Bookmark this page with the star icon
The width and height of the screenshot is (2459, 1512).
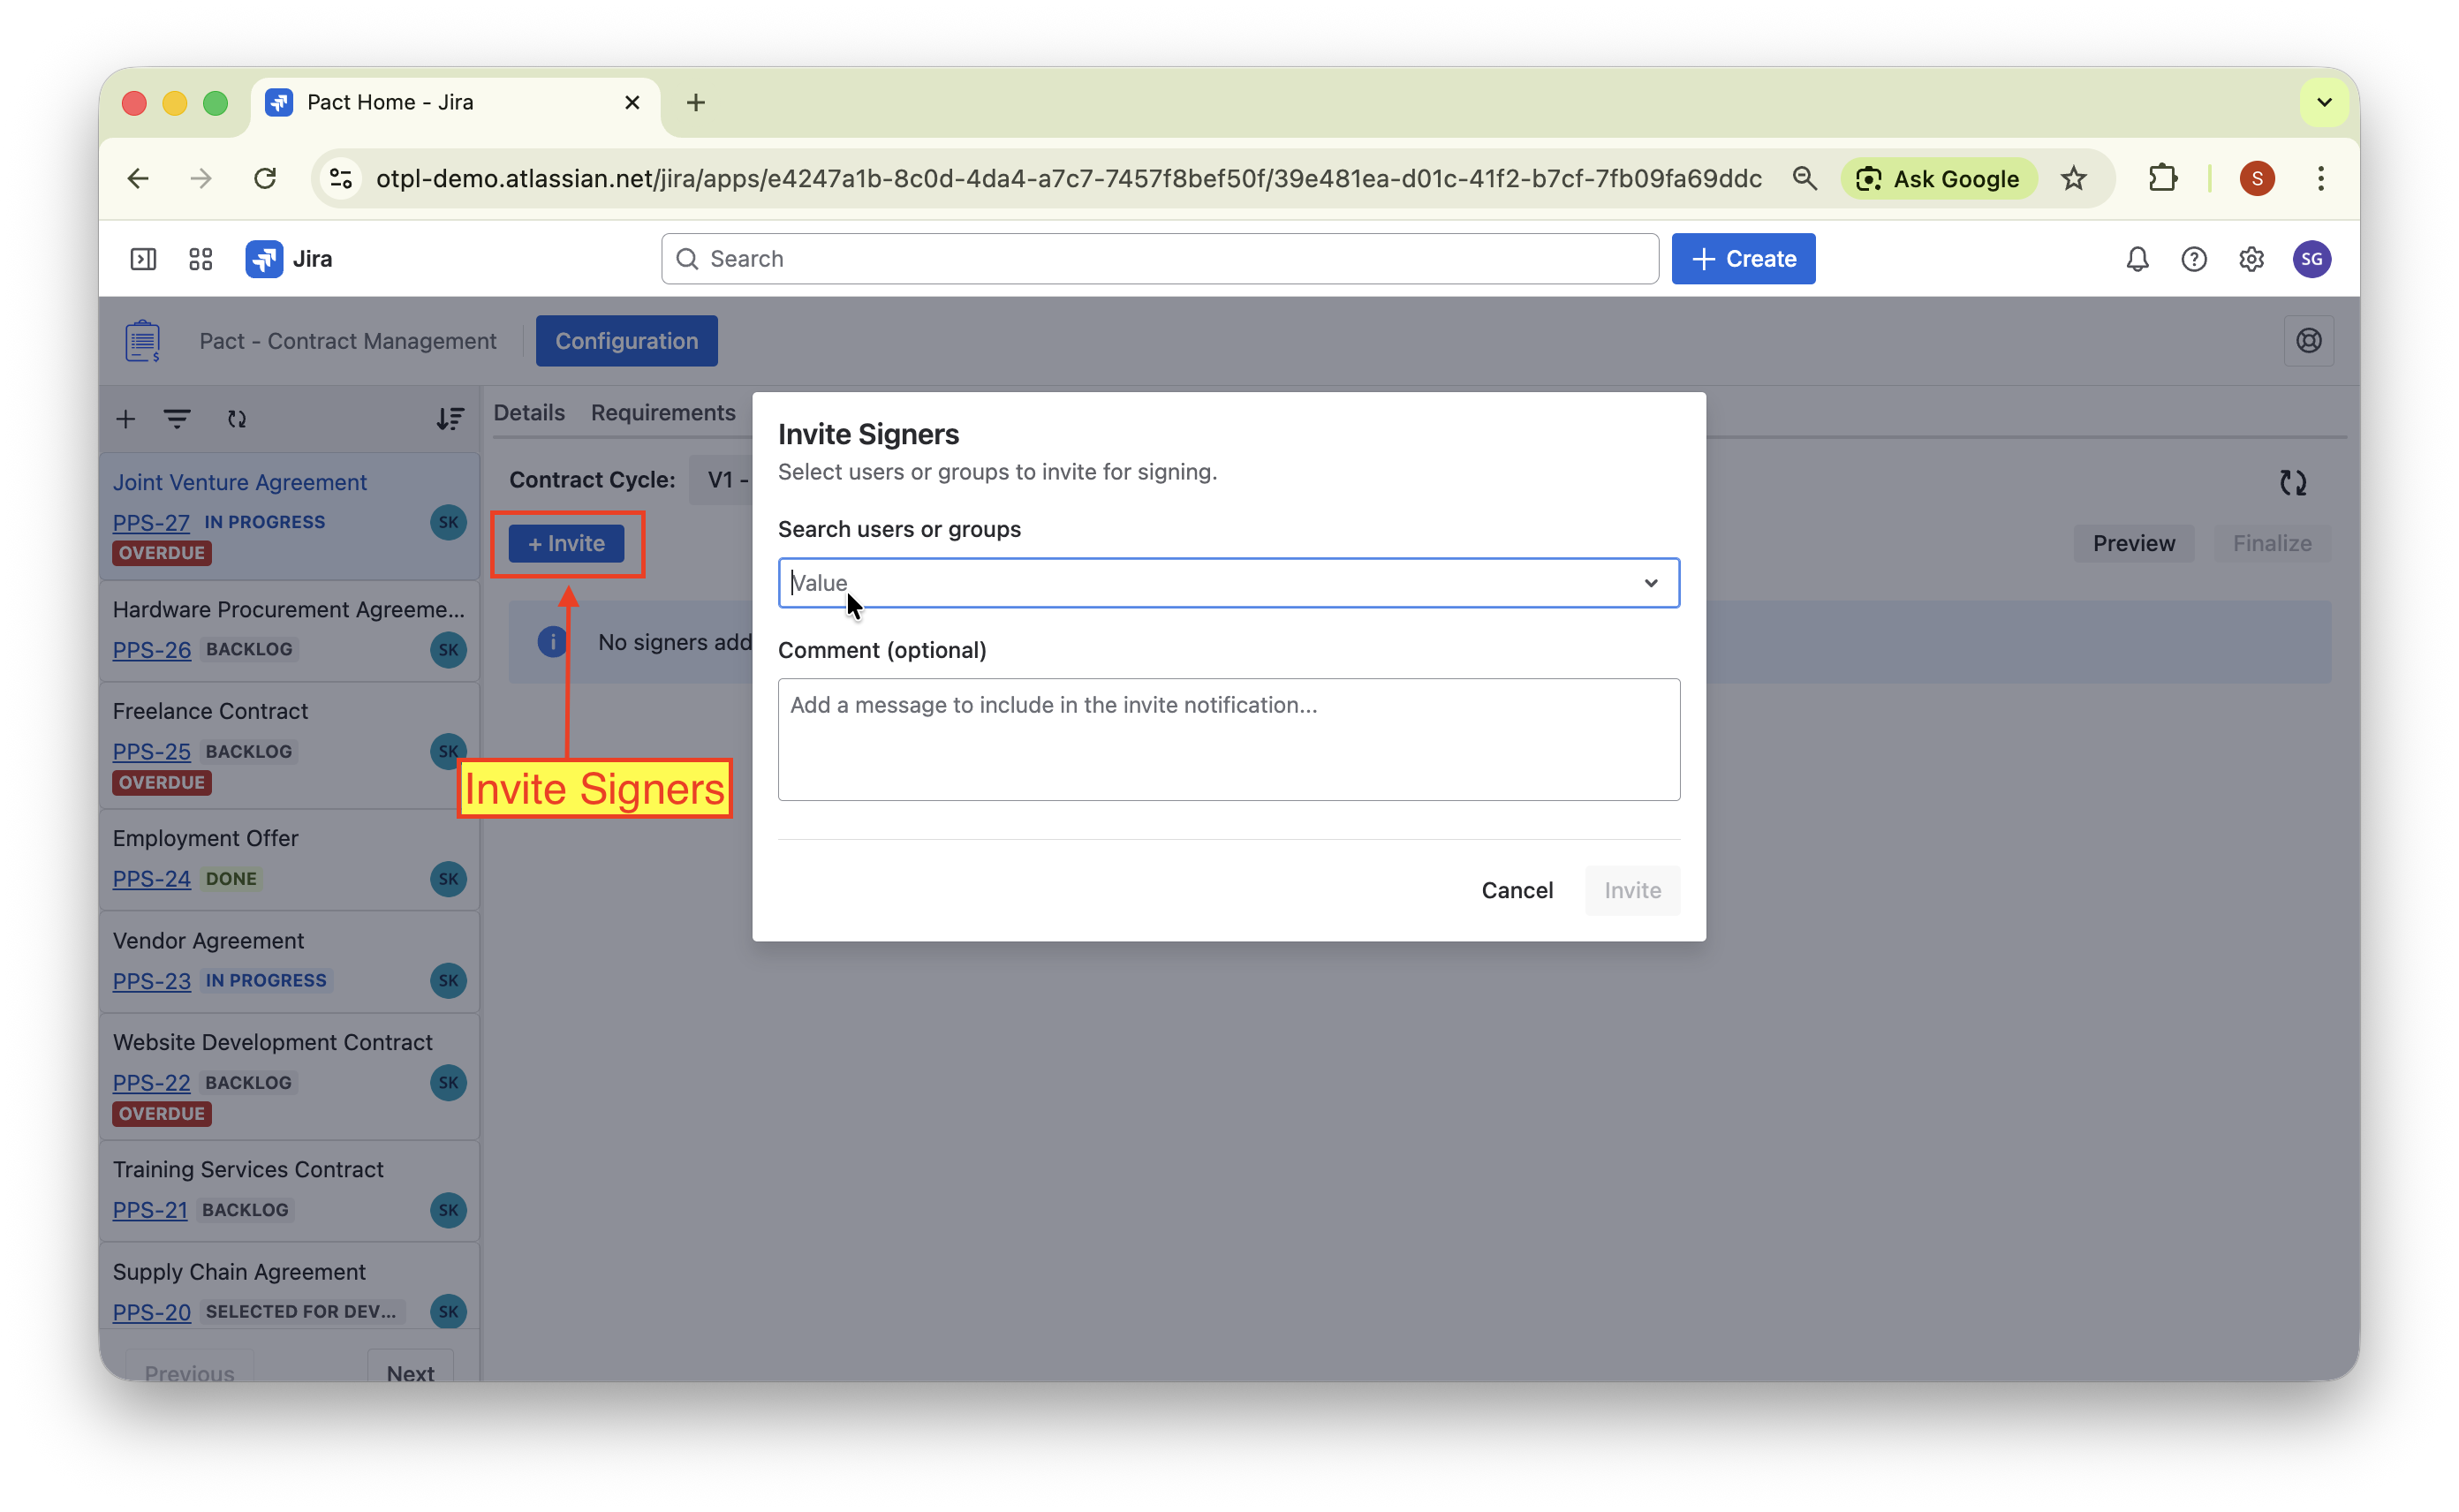coord(2074,179)
